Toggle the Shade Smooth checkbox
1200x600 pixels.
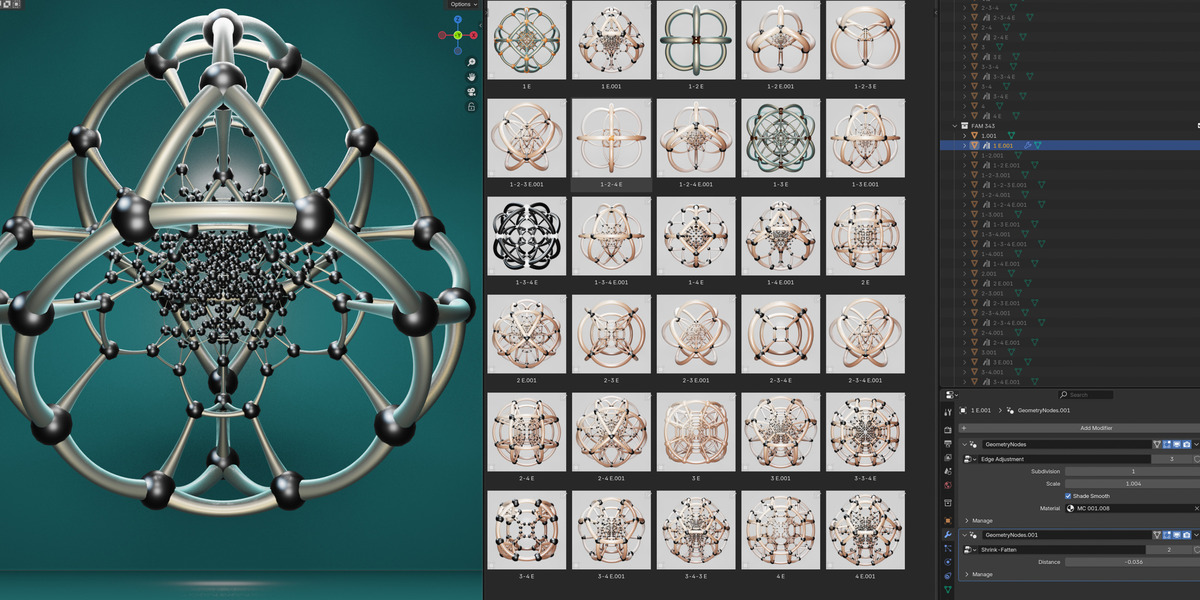coord(1069,496)
